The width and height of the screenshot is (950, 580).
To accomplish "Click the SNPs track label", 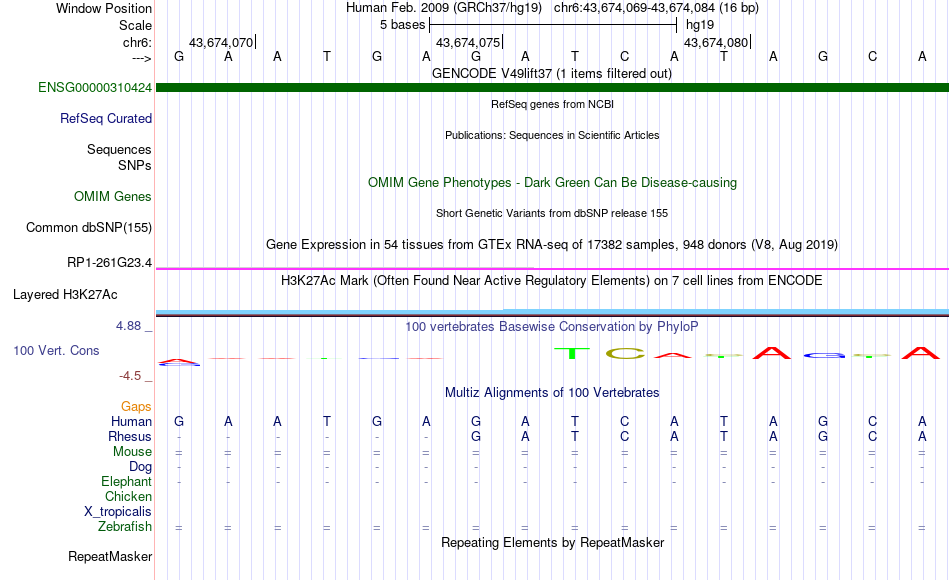I will (x=135, y=165).
